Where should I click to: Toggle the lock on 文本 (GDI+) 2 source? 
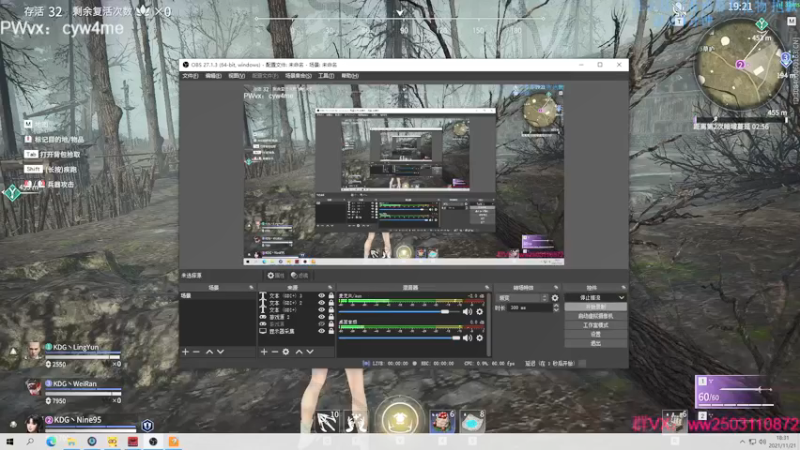(331, 303)
